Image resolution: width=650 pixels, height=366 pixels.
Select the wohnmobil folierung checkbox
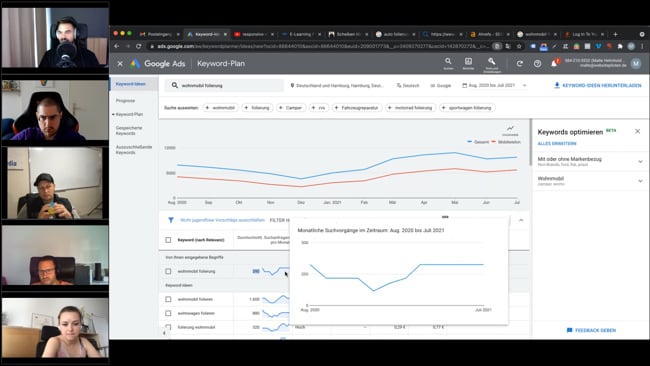168,271
